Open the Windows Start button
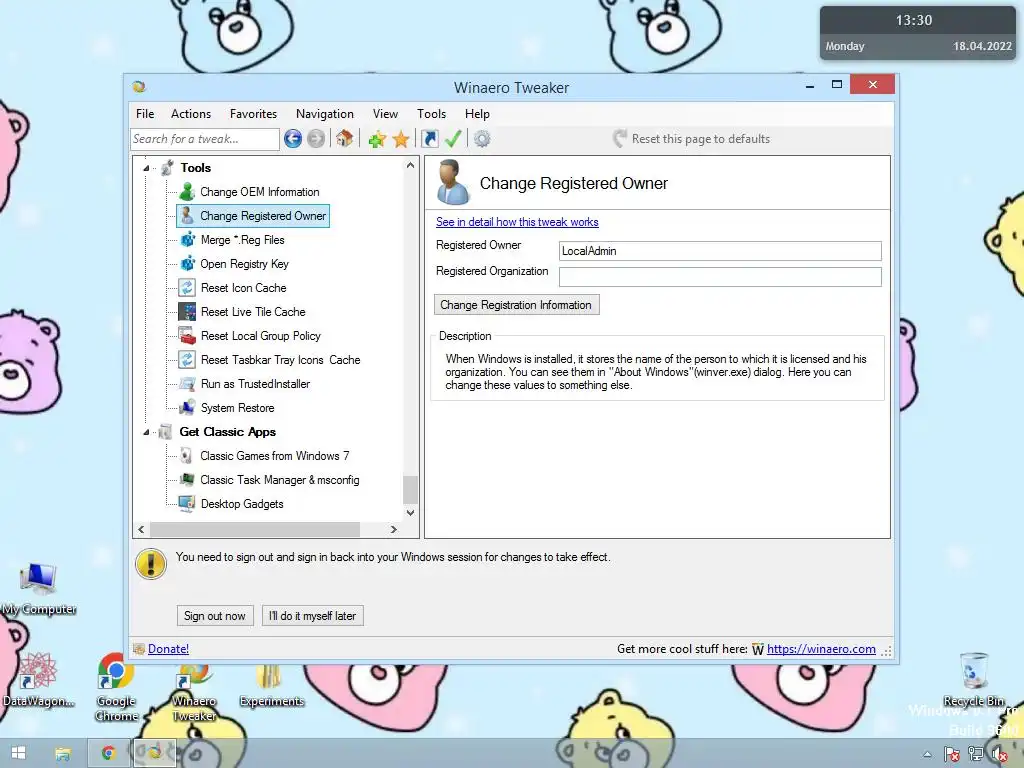 [x=18, y=753]
